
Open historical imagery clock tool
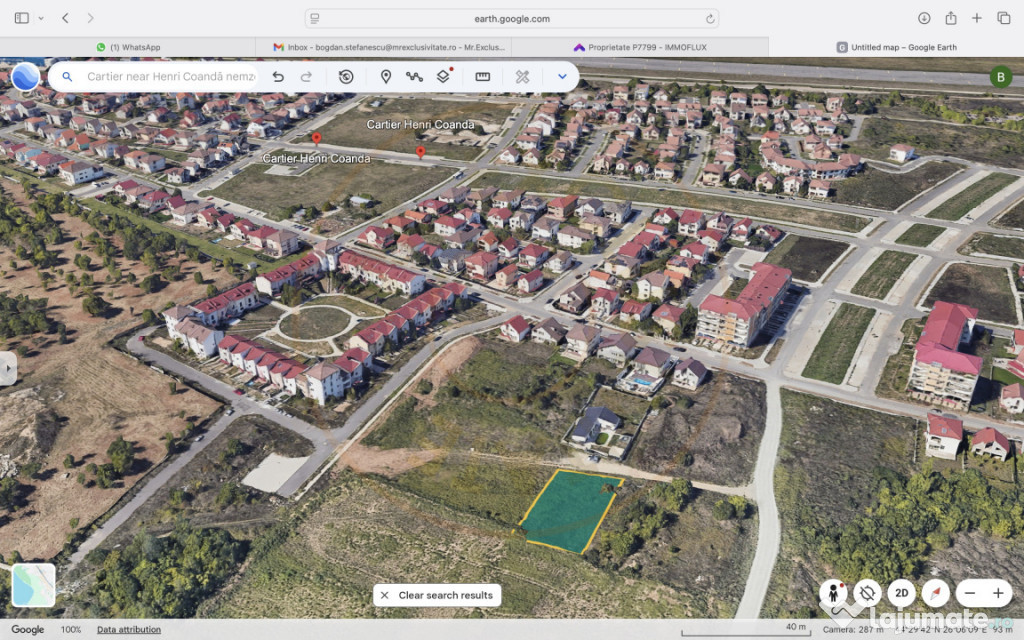click(346, 77)
